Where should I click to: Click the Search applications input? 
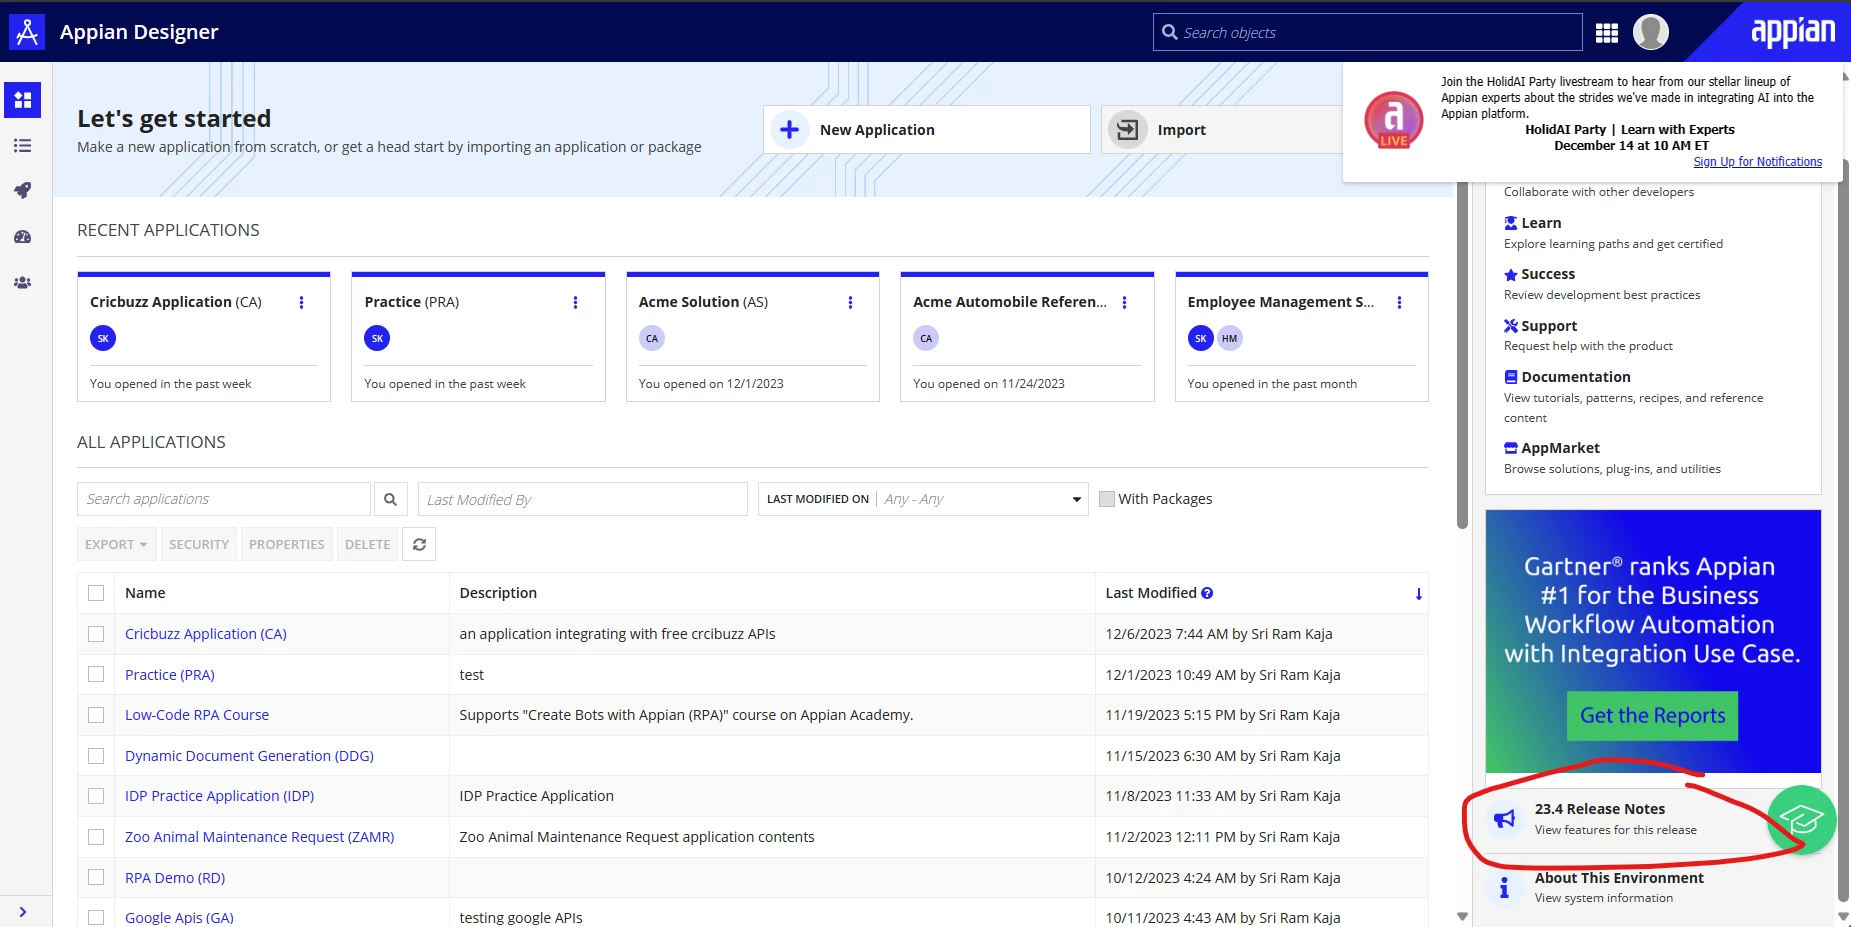point(224,499)
